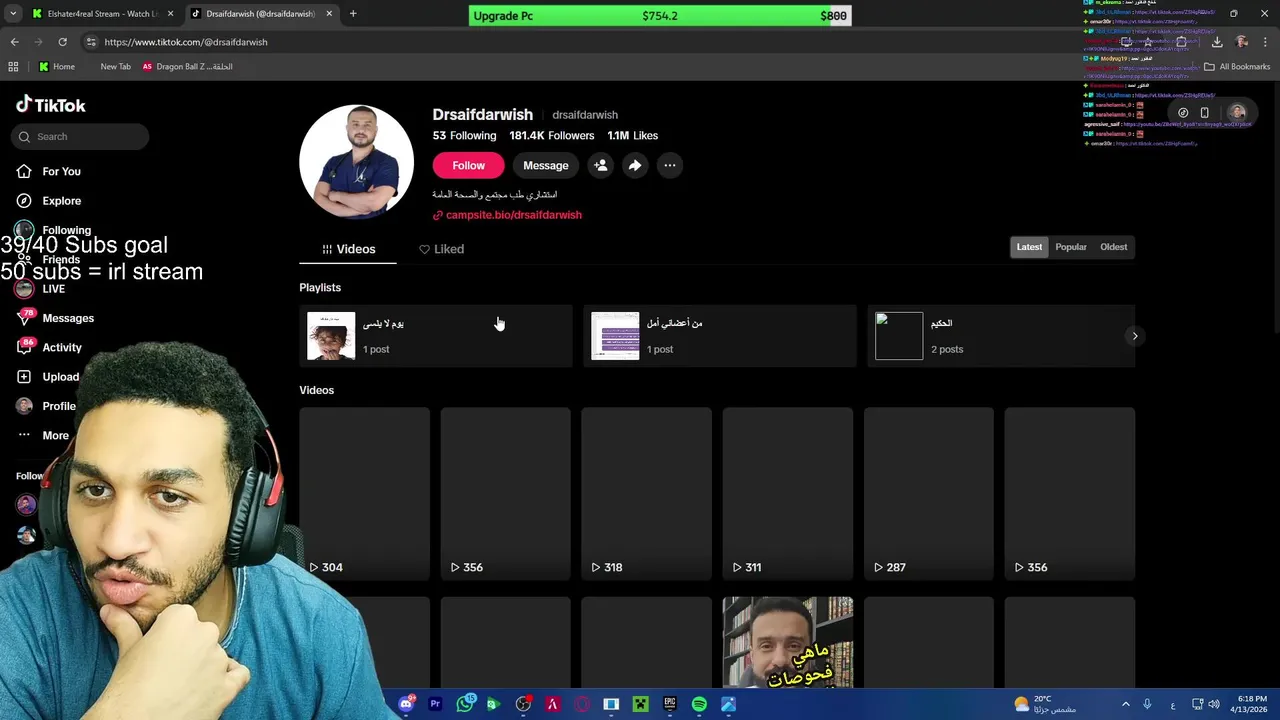Bookmark this page with star icon
Screen dimensions: 1280x720
tap(1148, 42)
